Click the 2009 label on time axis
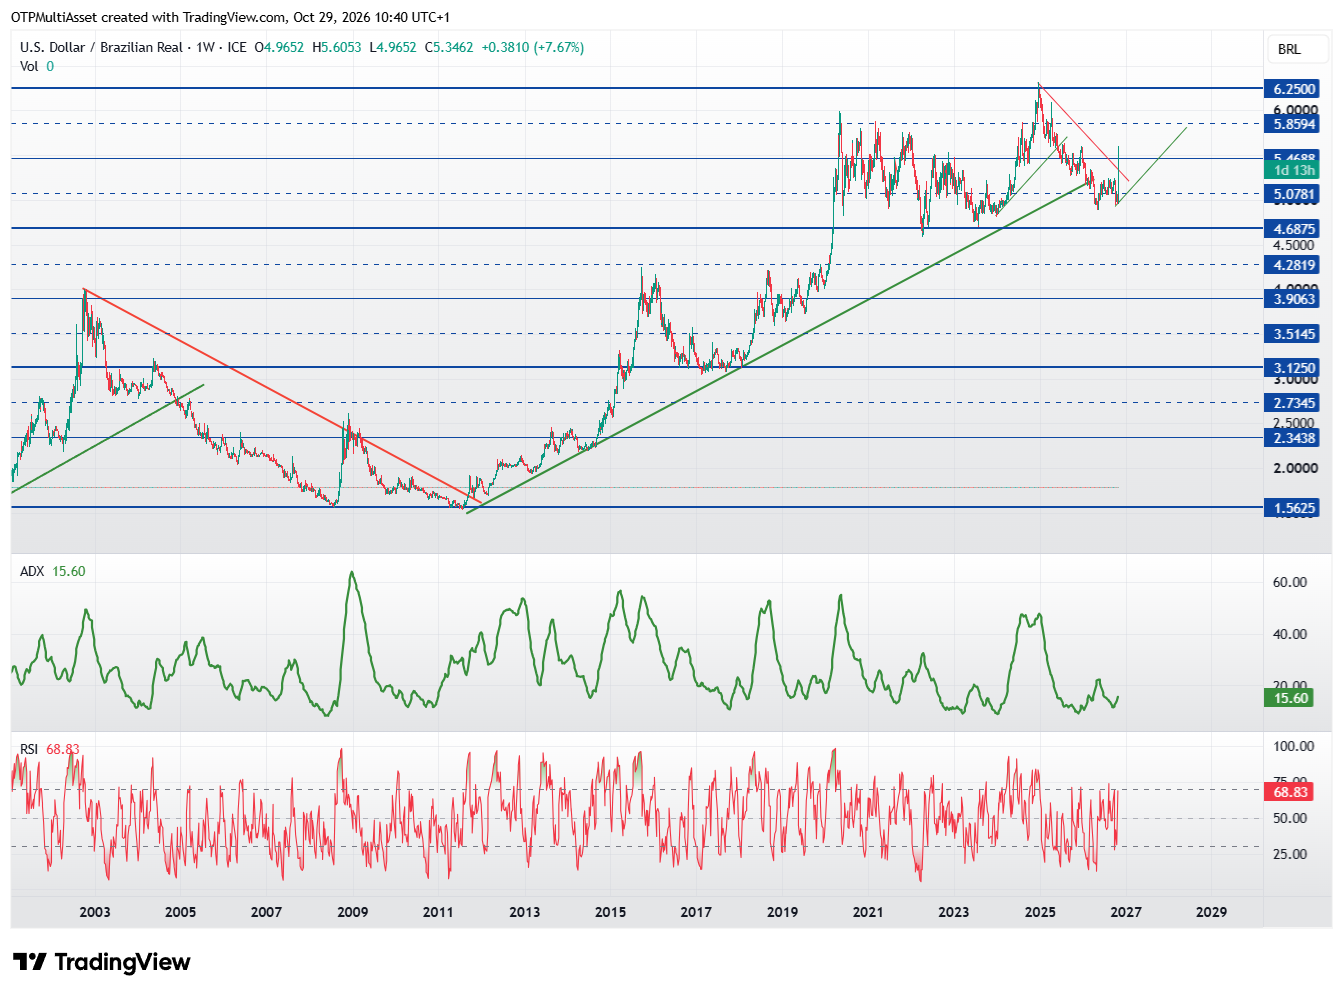1343x996 pixels. [x=352, y=912]
